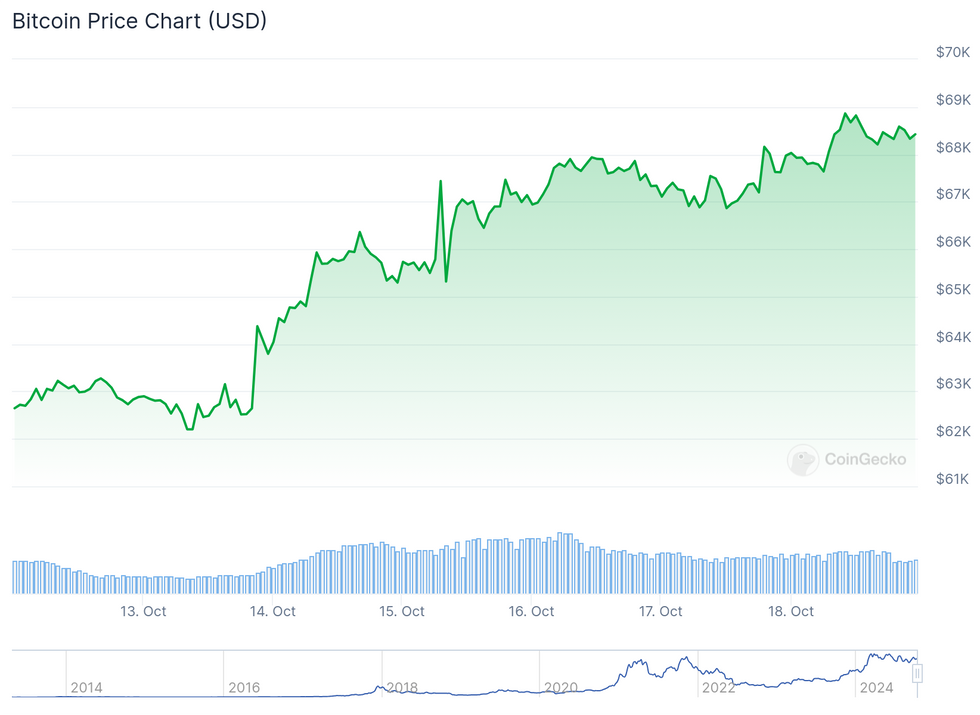Click the $70K price axis label
Screen dimensions: 980x715
953,53
